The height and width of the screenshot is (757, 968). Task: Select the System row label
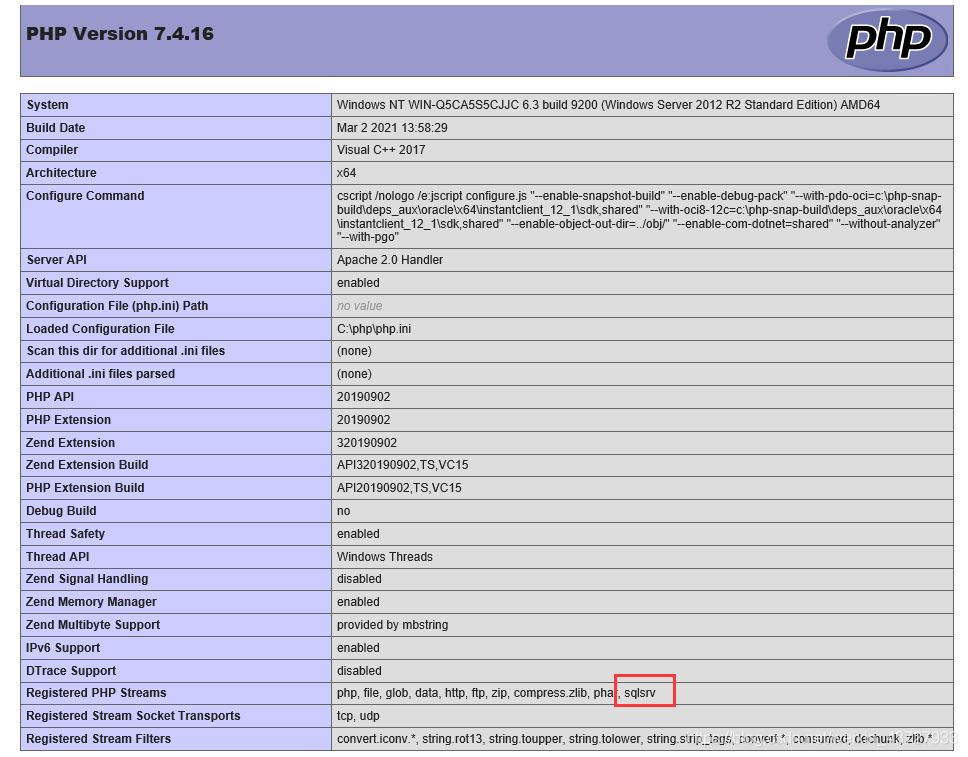tap(48, 104)
